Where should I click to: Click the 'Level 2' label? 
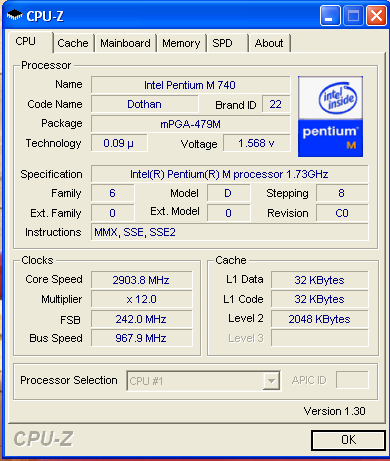pos(246,318)
